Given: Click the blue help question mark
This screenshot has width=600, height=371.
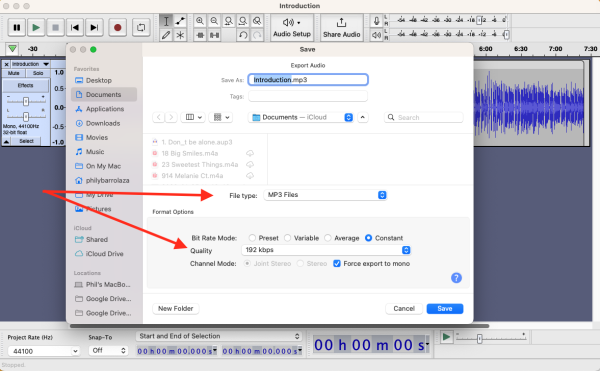Looking at the screenshot, I should point(456,278).
